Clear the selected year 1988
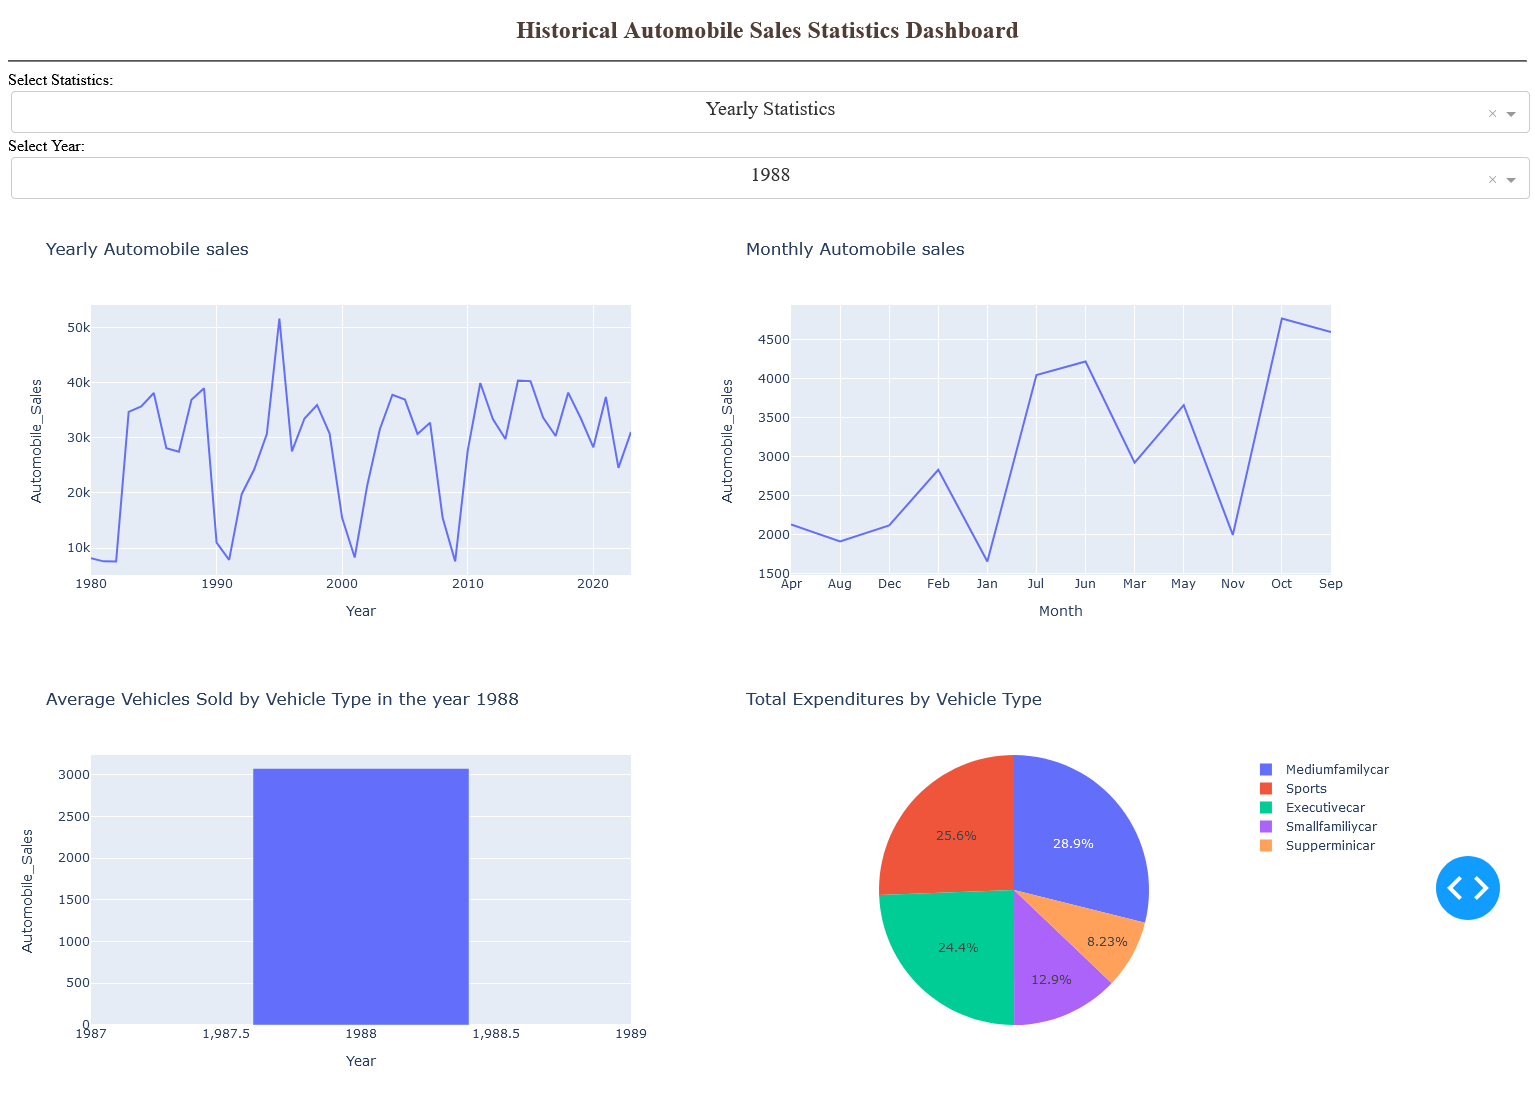Viewport: 1535px width, 1116px height. point(1492,180)
